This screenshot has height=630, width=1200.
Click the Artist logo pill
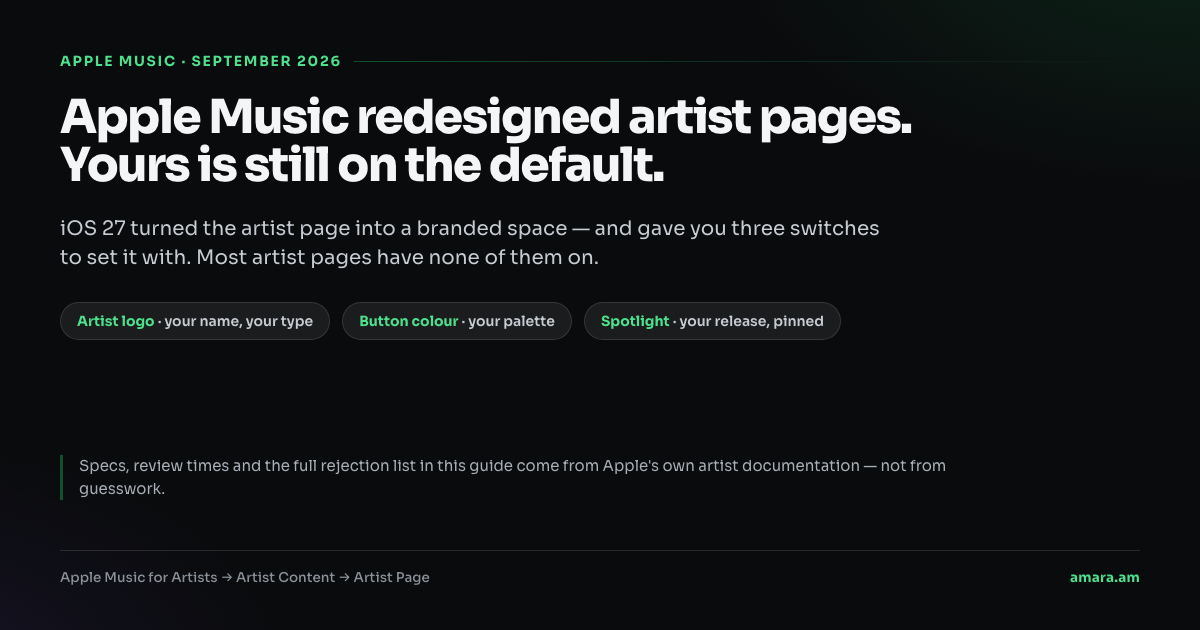tap(195, 321)
